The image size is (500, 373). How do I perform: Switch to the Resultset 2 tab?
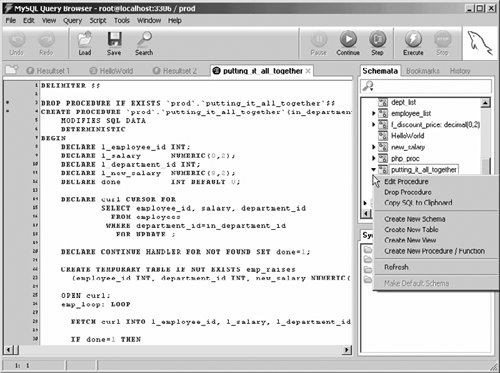[175, 71]
